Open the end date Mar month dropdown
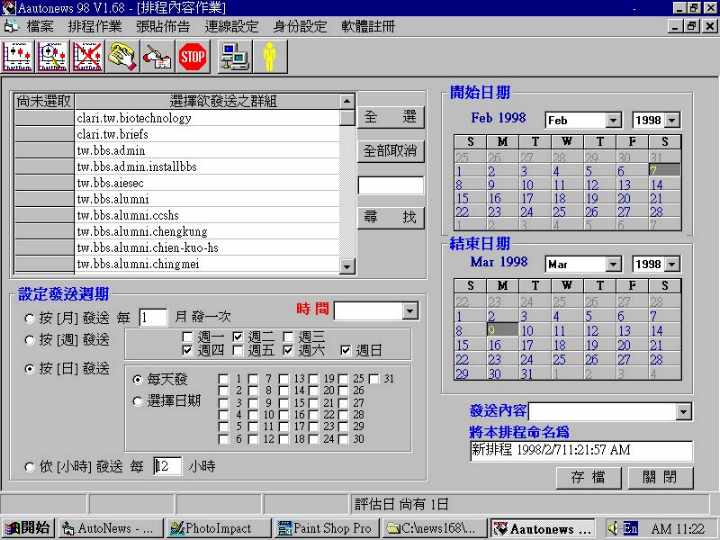 (x=613, y=264)
